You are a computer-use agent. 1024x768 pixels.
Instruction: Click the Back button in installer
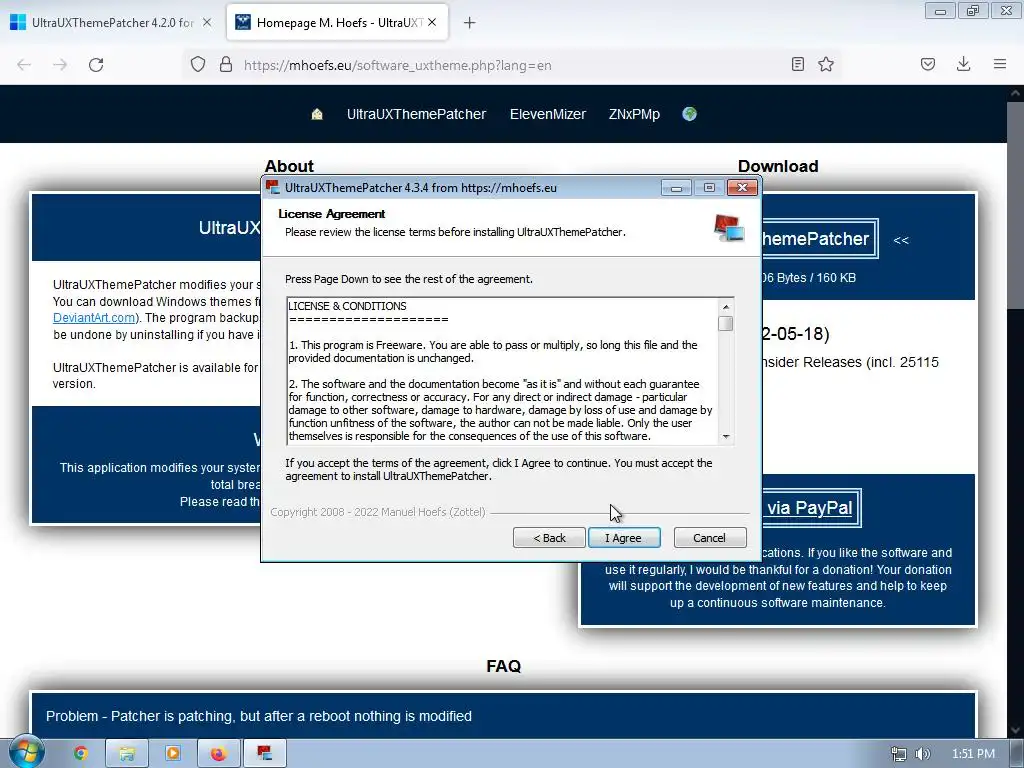(x=549, y=537)
